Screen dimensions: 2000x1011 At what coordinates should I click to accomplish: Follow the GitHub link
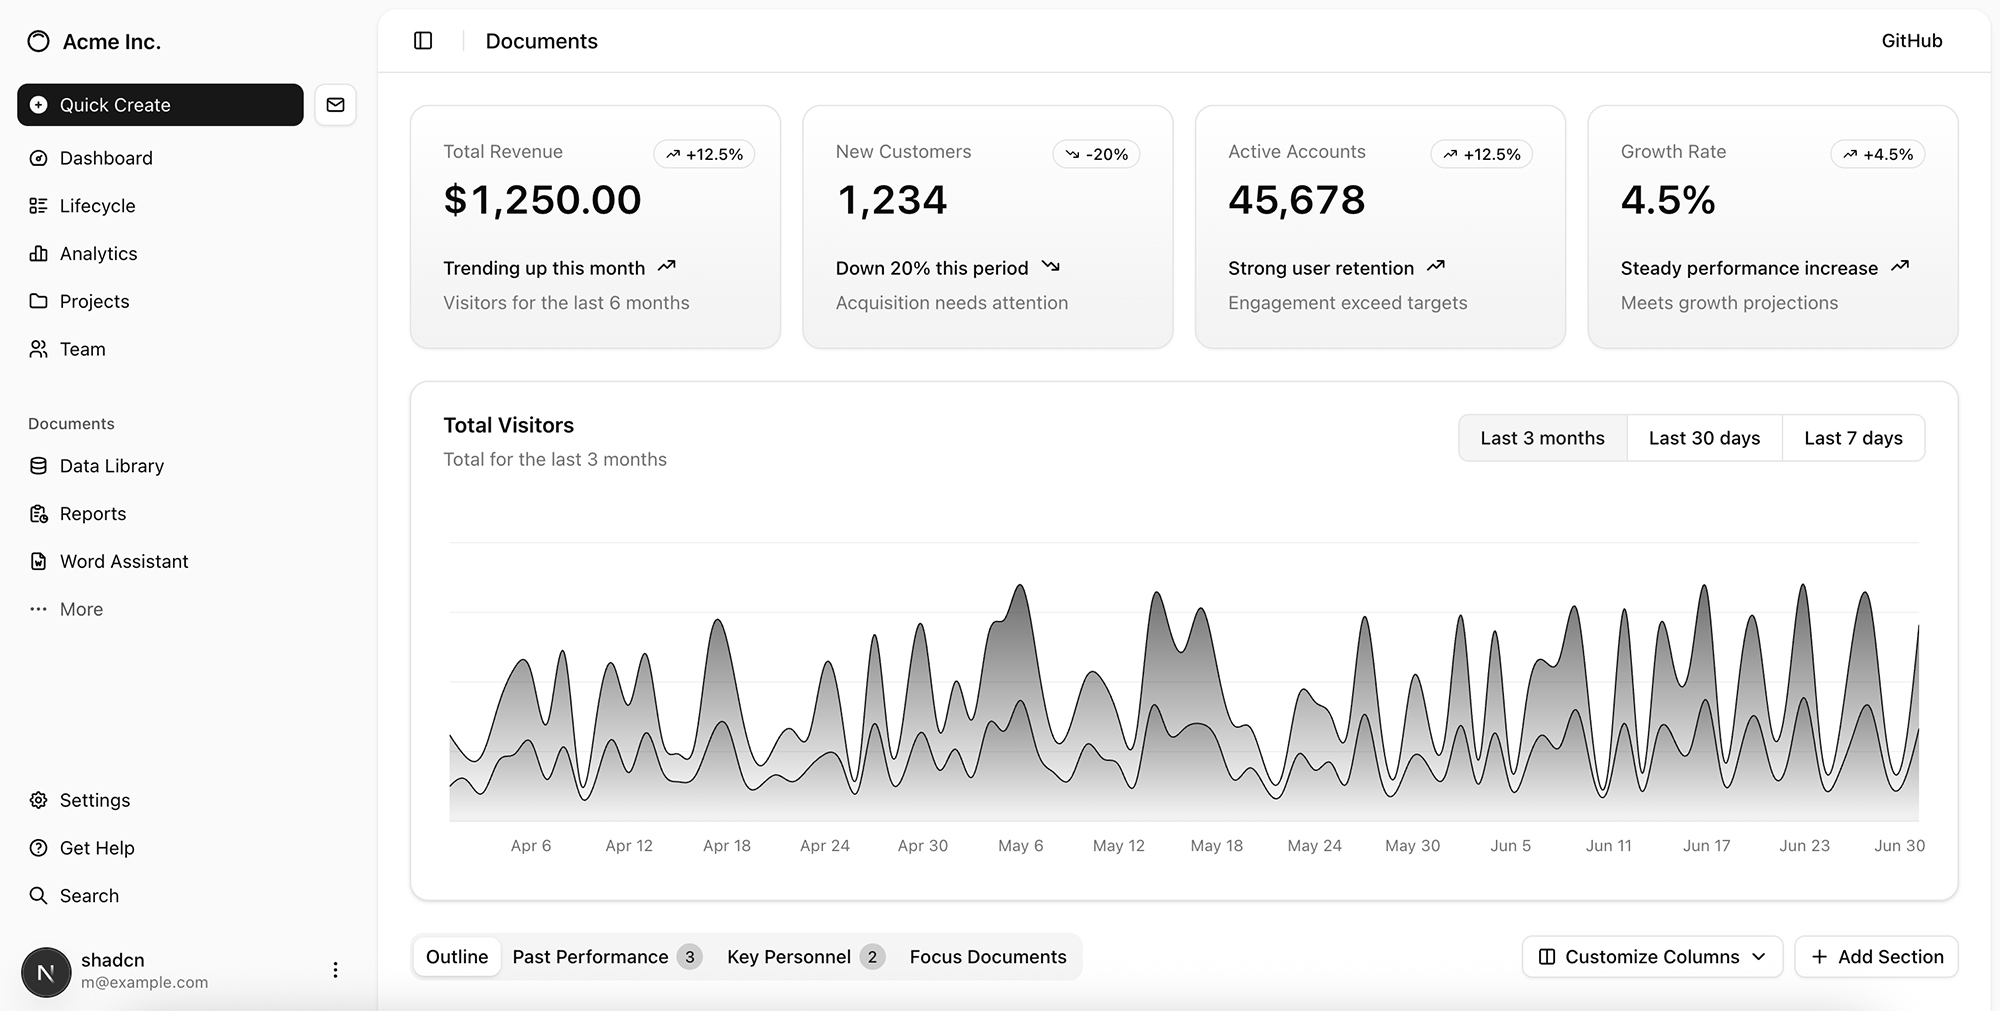pos(1911,41)
